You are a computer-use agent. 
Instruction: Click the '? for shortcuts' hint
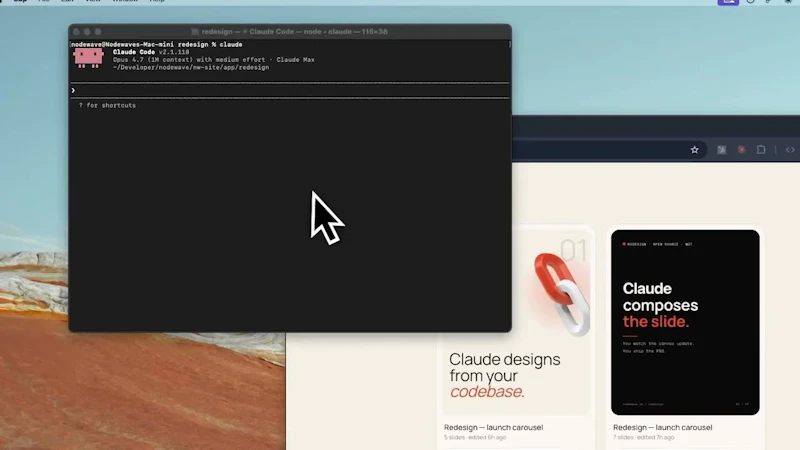(x=107, y=106)
